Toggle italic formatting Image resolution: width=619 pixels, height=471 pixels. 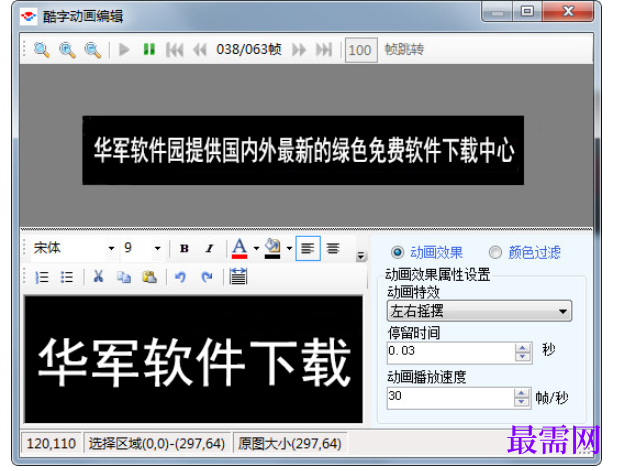click(x=209, y=248)
